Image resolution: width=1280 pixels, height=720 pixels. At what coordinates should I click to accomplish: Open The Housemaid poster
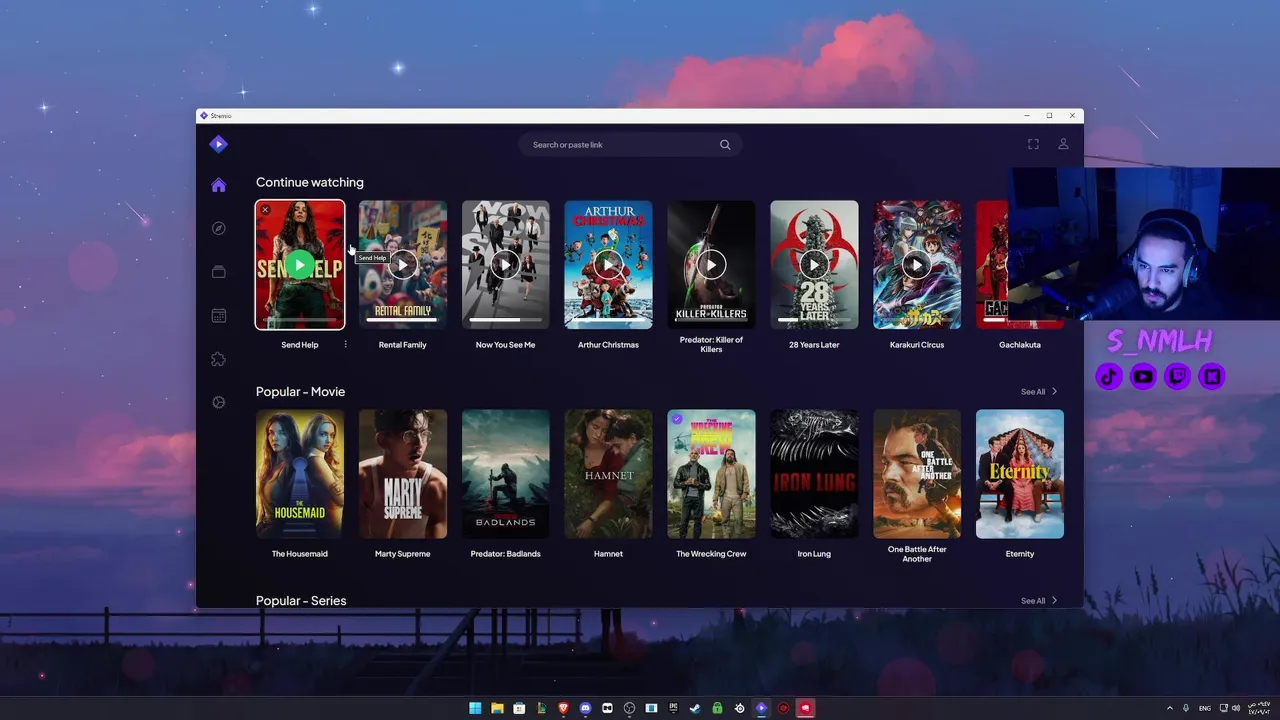coord(299,474)
